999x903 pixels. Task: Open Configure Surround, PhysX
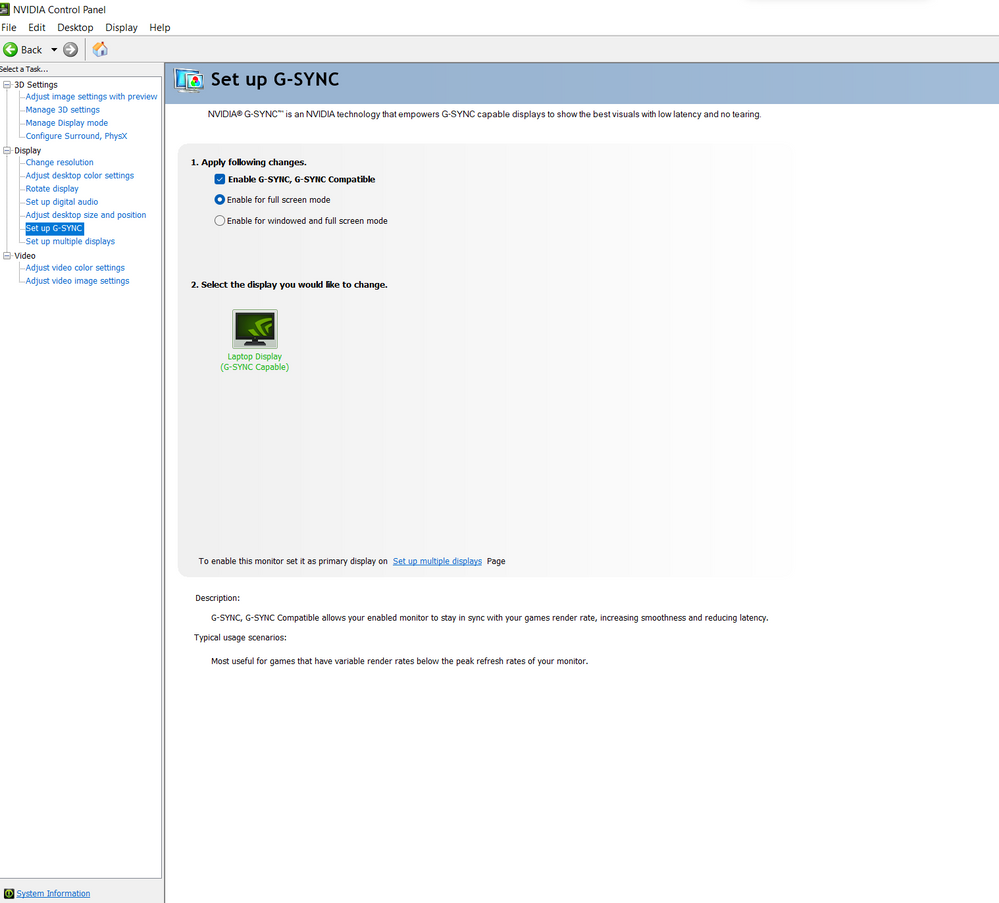click(76, 136)
